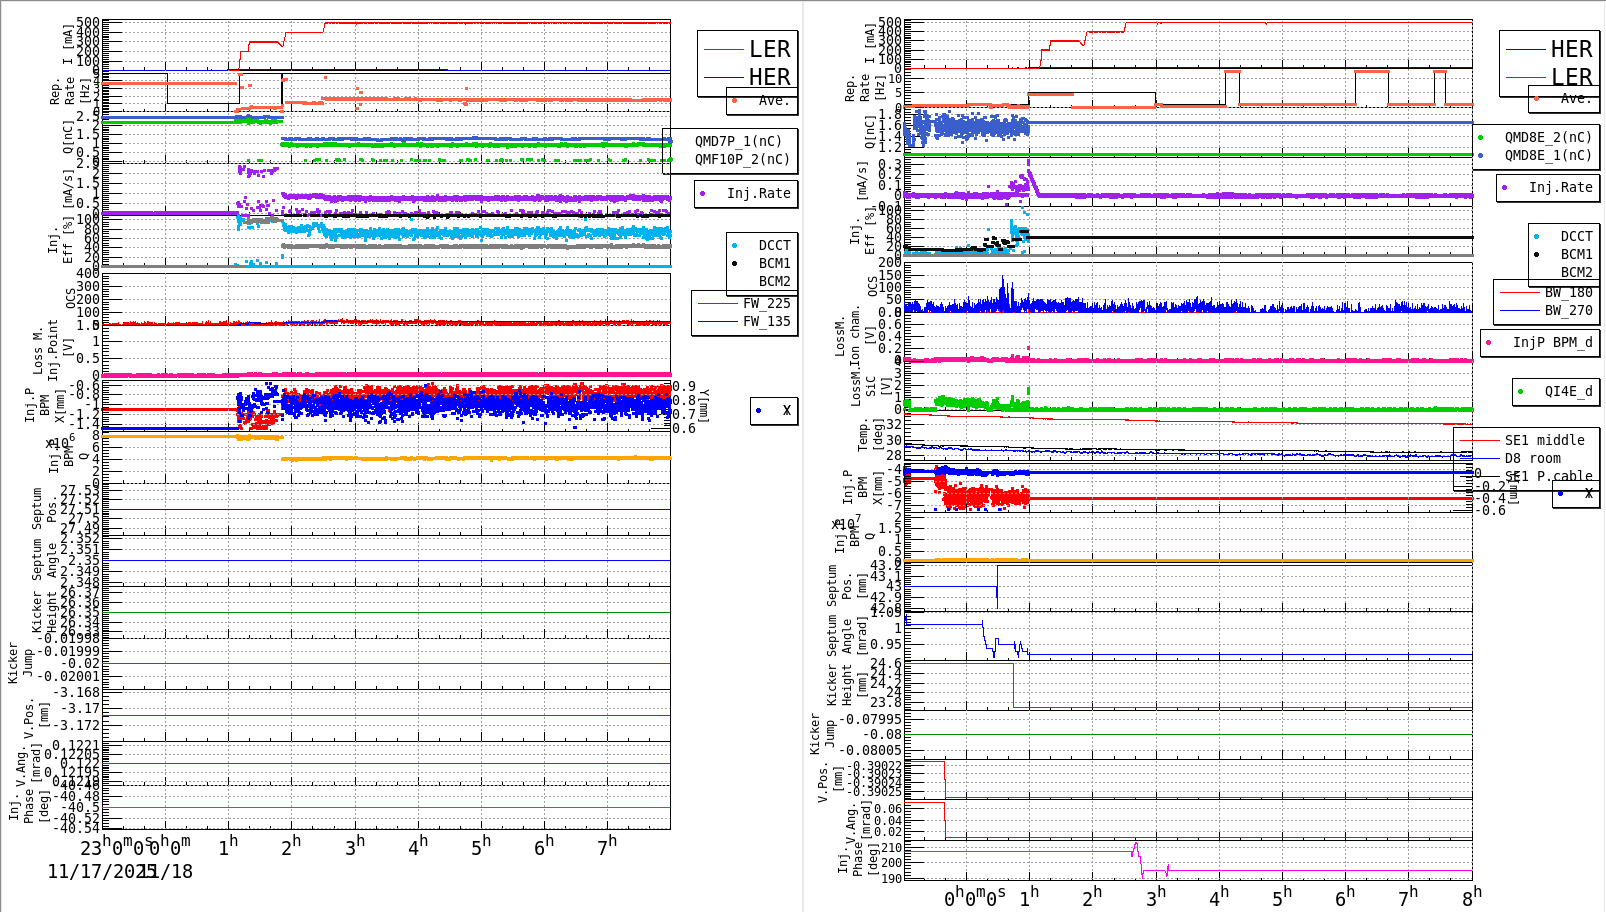The image size is (1606, 912).
Task: Click the 7h time tick on the left plot
Action: [x=607, y=846]
